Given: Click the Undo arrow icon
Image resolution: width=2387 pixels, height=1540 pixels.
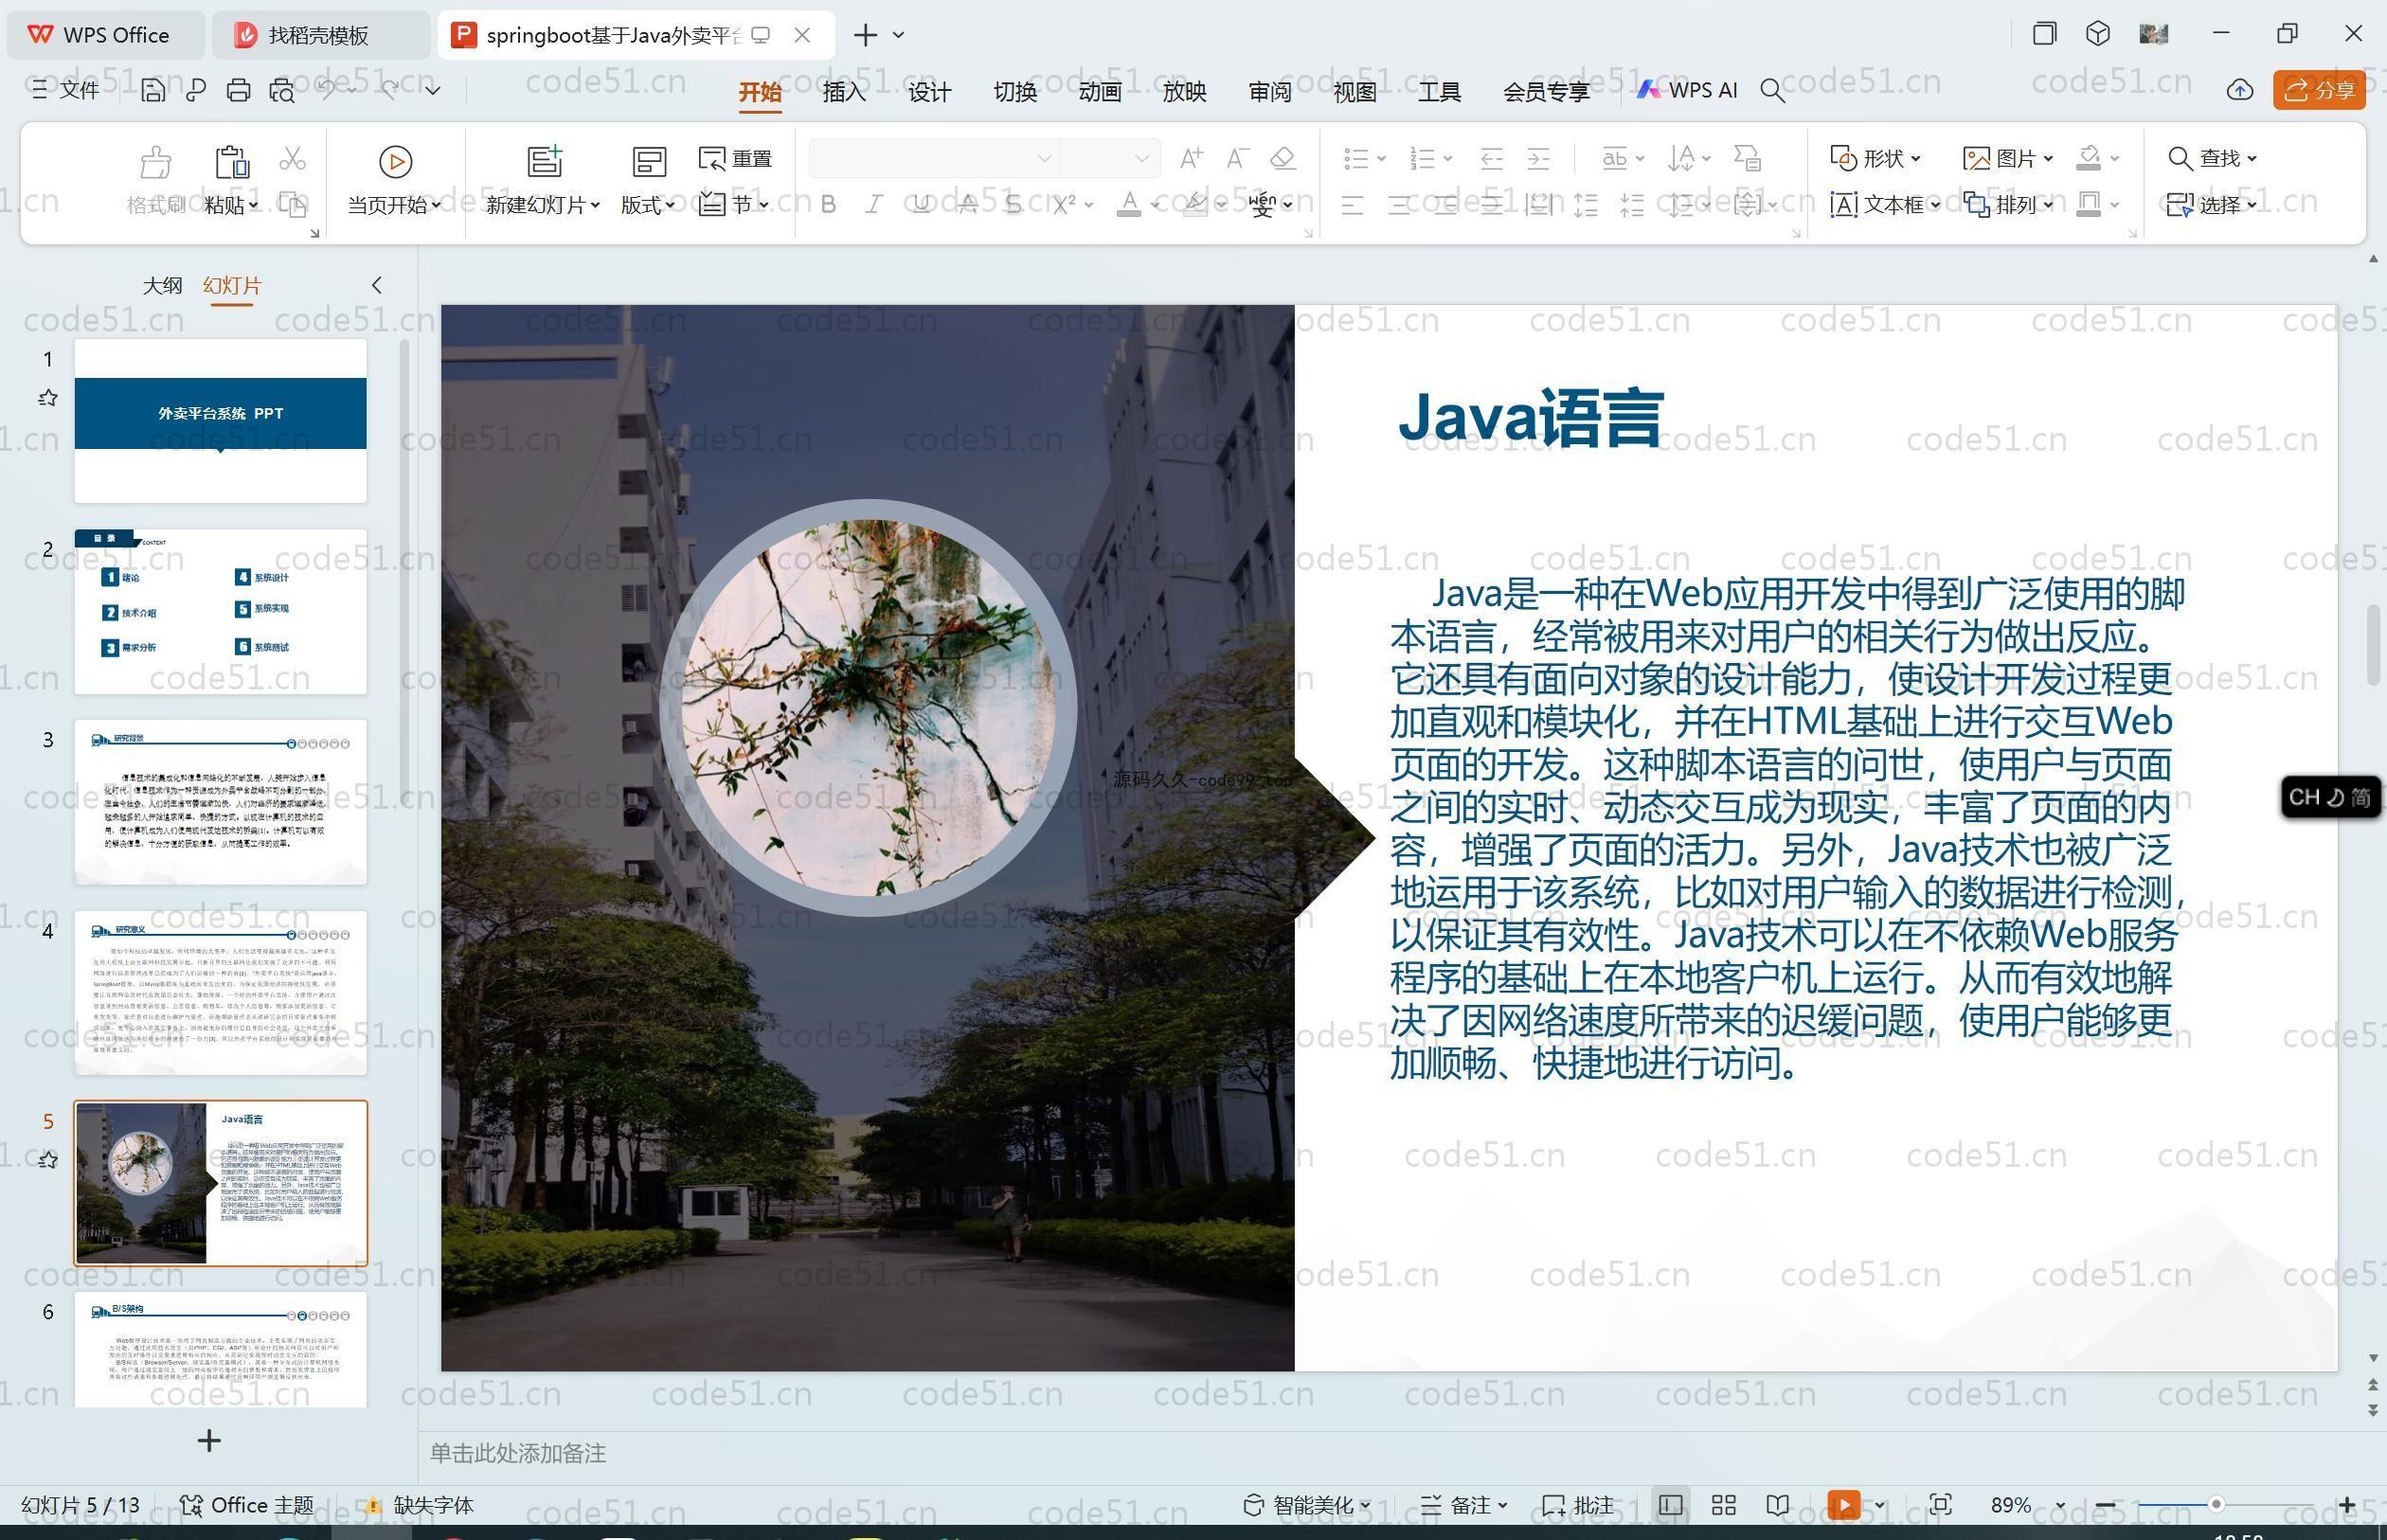Looking at the screenshot, I should click(326, 90).
